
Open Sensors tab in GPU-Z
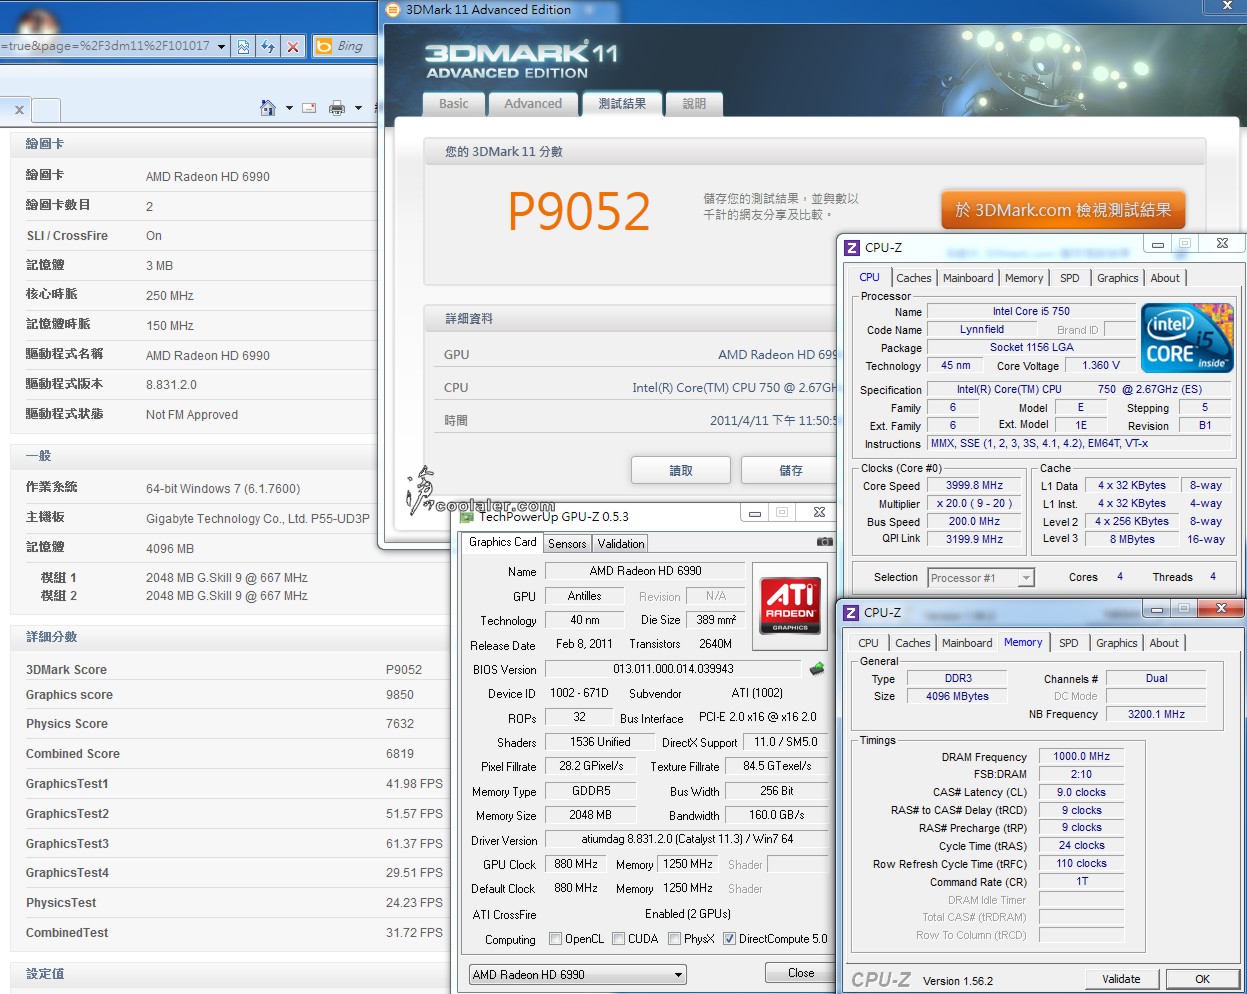(x=567, y=544)
